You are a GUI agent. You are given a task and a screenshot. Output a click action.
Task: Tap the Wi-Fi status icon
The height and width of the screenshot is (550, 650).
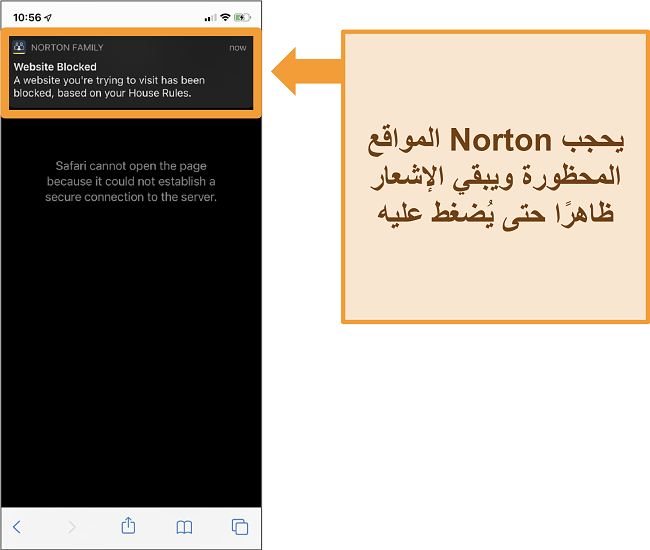pyautogui.click(x=225, y=17)
